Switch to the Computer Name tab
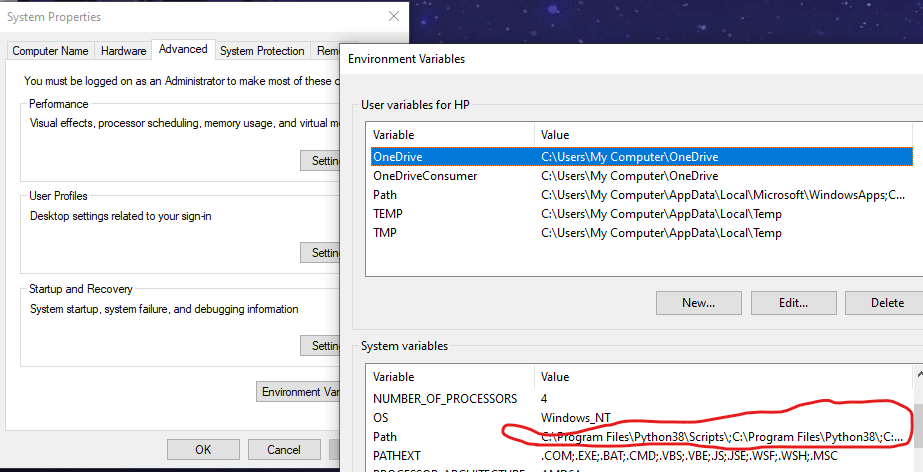The height and width of the screenshot is (472, 923). pos(50,51)
